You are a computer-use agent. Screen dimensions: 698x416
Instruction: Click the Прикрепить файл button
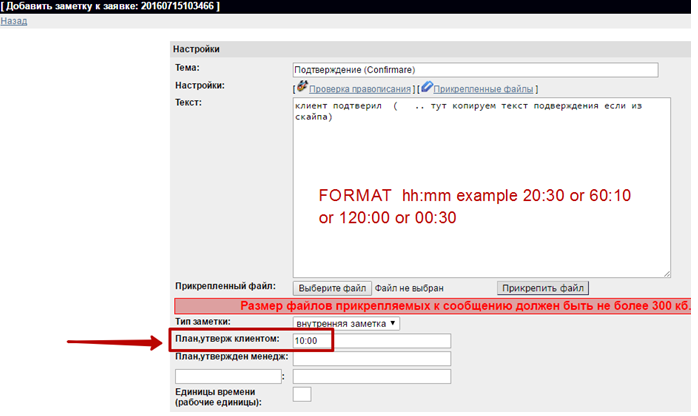[543, 288]
